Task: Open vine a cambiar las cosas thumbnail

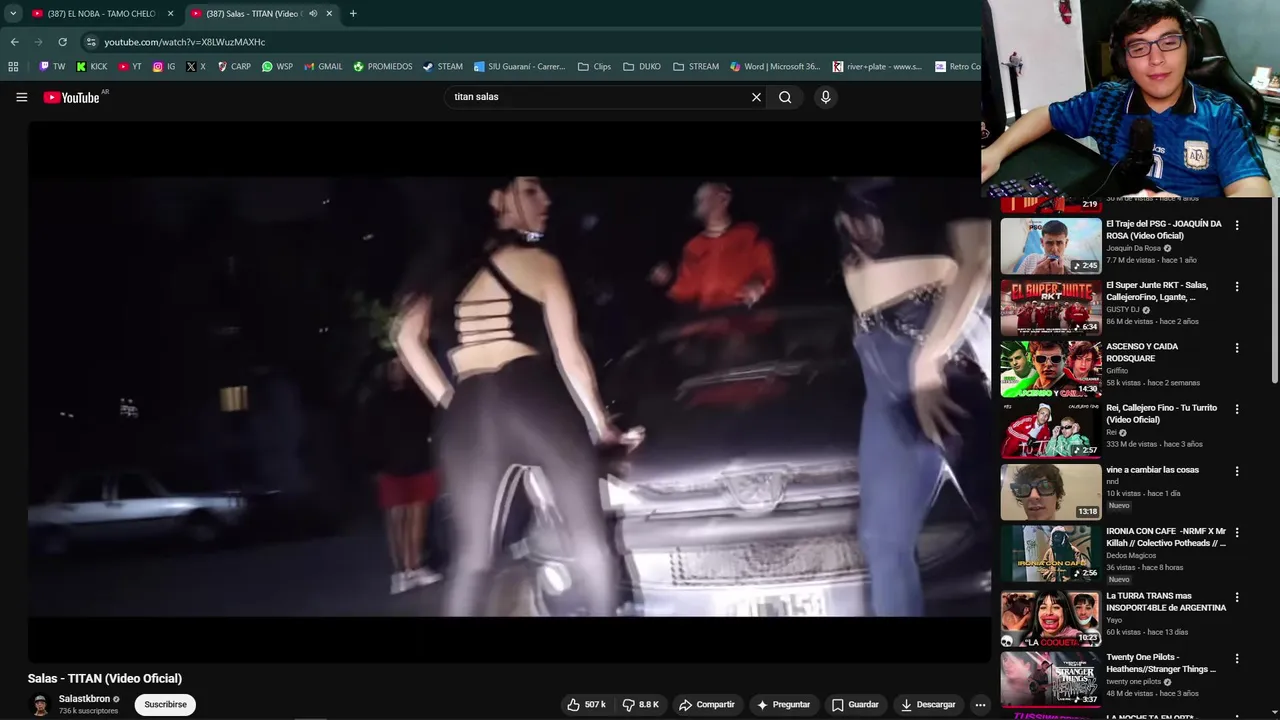Action: 1051,492
